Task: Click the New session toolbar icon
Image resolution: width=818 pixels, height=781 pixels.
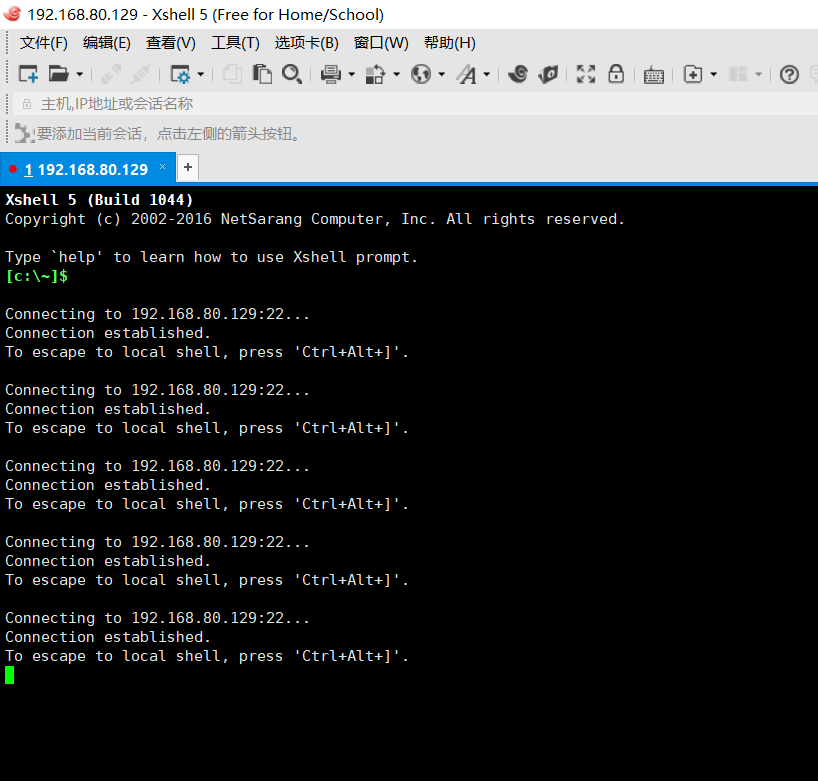Action: (x=28, y=74)
